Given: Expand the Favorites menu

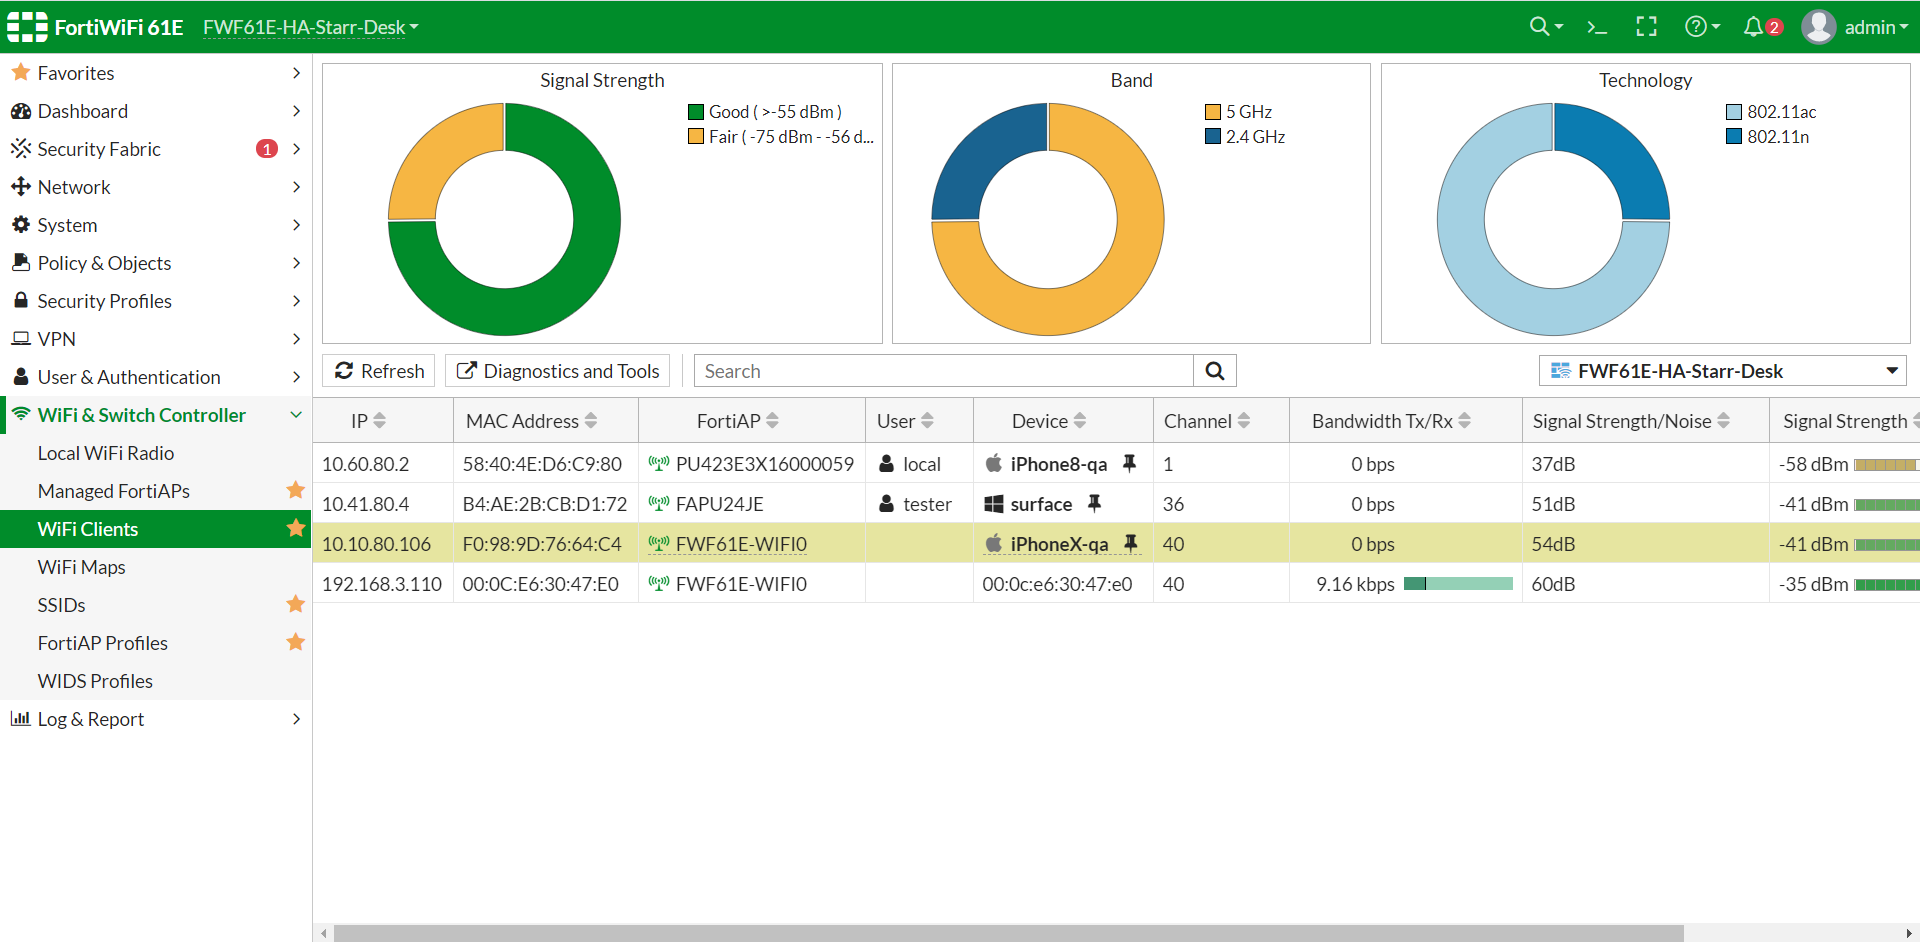Looking at the screenshot, I should tap(156, 73).
